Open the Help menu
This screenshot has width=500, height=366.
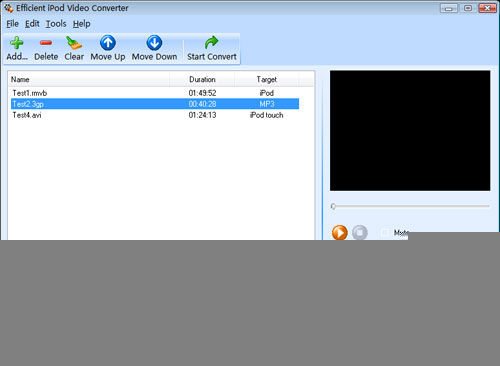[82, 24]
